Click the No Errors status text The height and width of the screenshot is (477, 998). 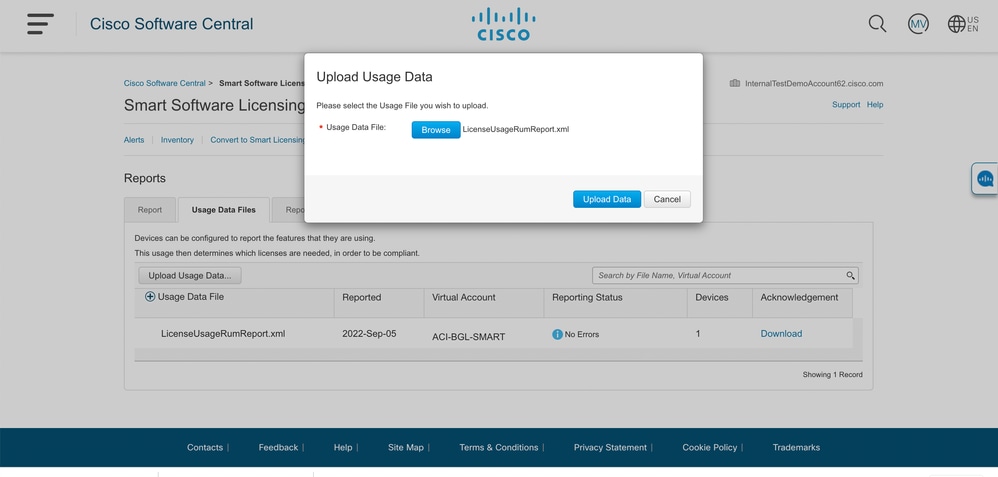tap(582, 334)
